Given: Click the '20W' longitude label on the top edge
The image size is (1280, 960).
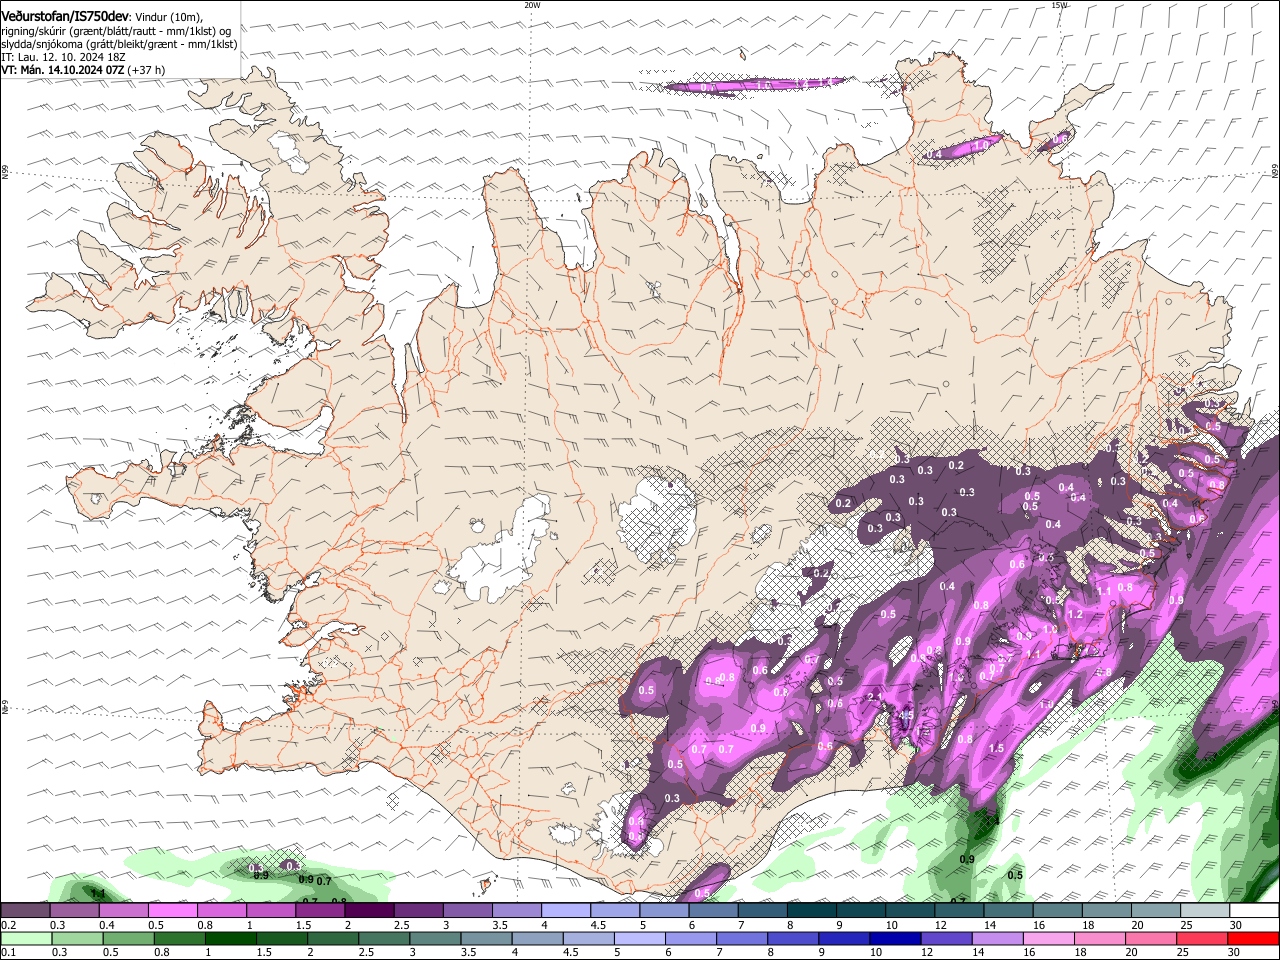Looking at the screenshot, I should [x=532, y=5].
